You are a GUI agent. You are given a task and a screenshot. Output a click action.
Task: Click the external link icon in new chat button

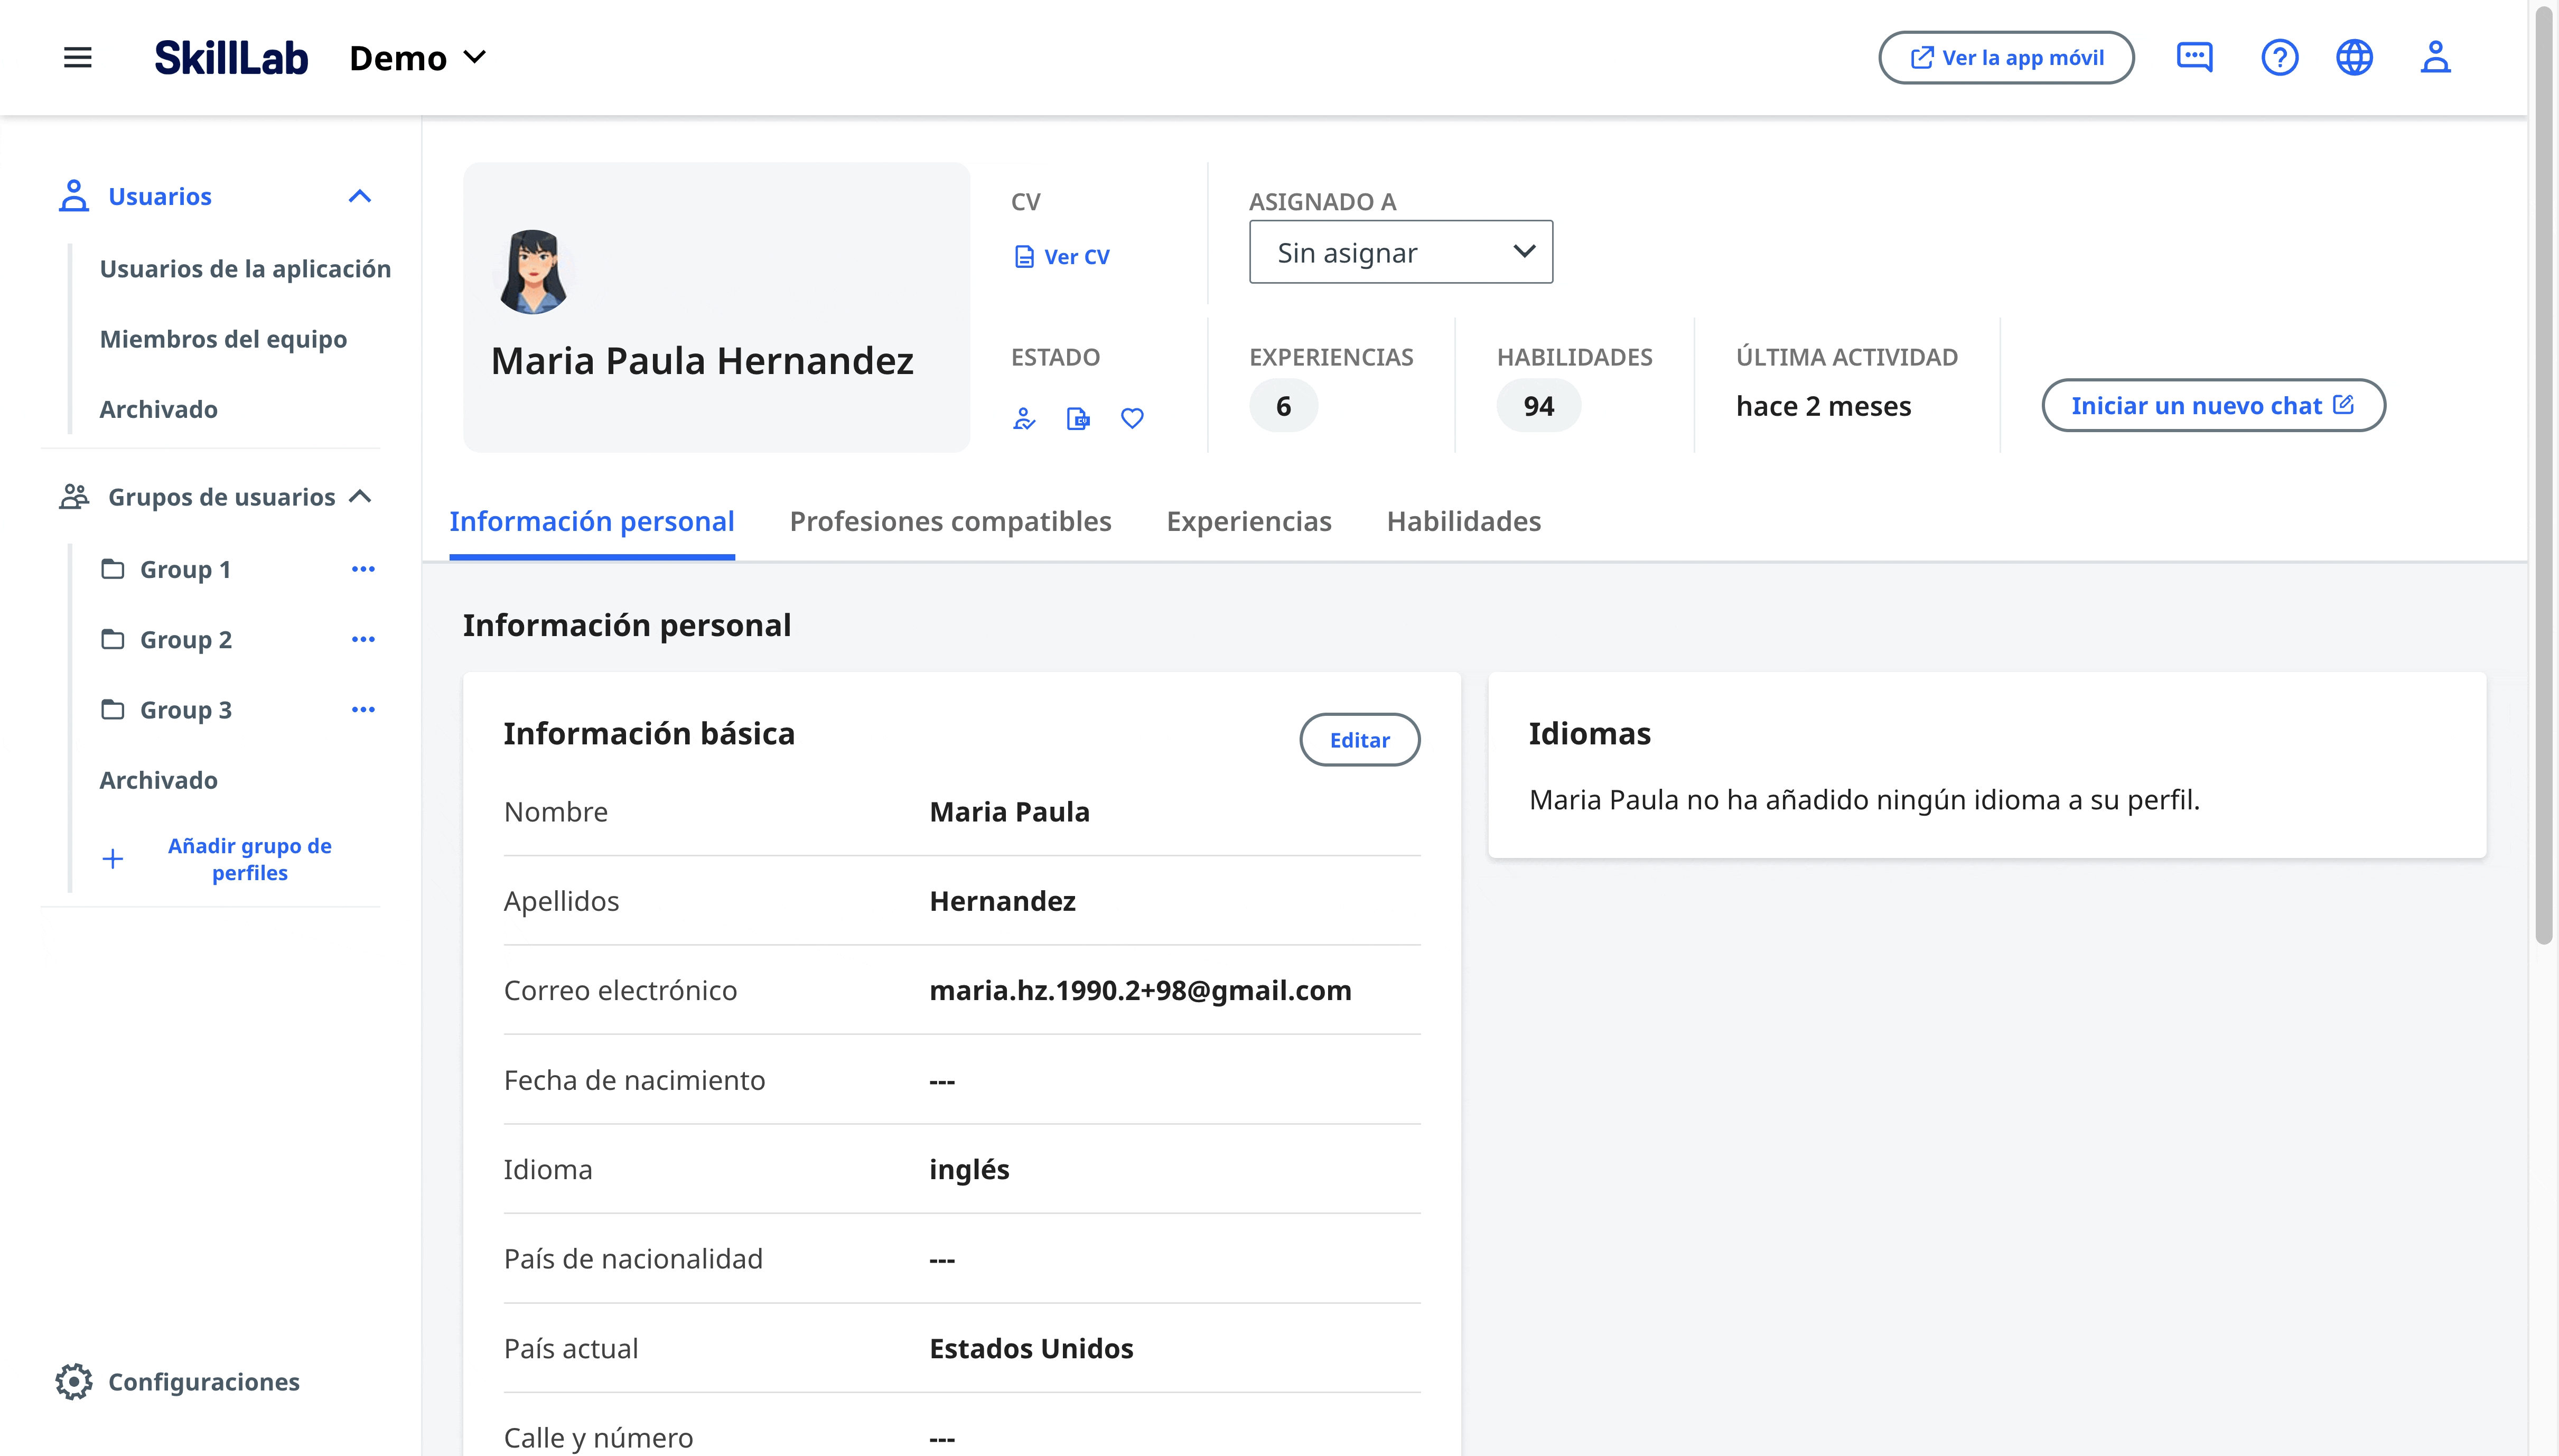pos(2343,404)
